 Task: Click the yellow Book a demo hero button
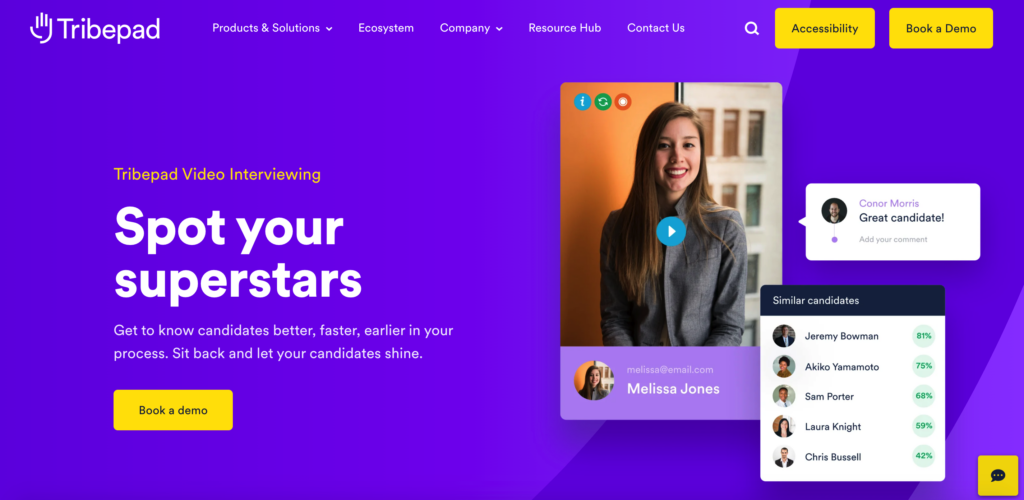[x=173, y=410]
